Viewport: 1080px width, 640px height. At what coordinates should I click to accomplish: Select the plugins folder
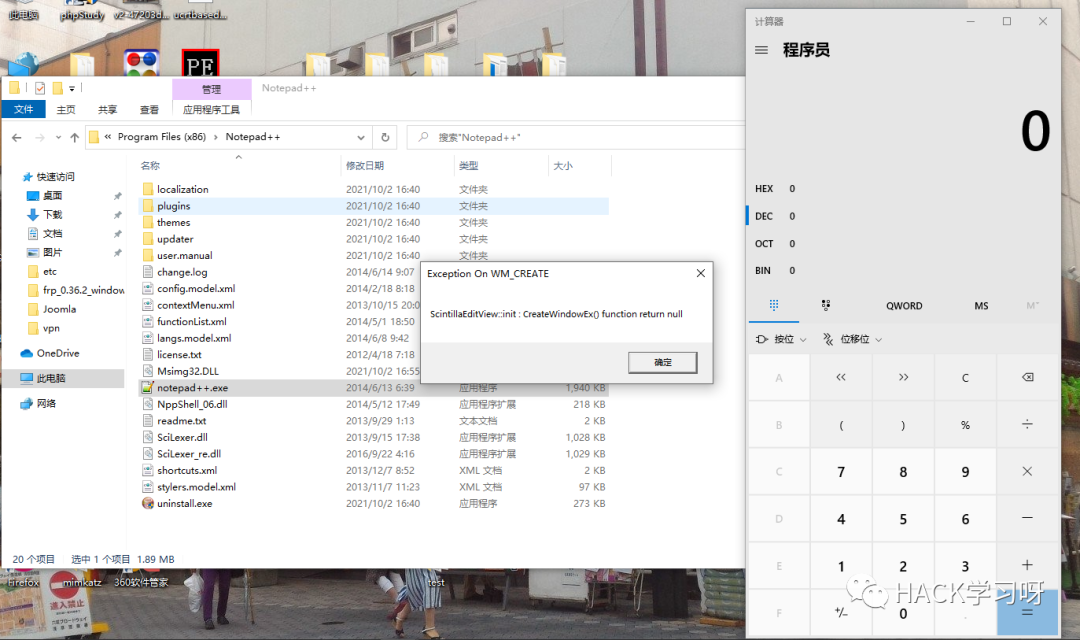coord(373,206)
